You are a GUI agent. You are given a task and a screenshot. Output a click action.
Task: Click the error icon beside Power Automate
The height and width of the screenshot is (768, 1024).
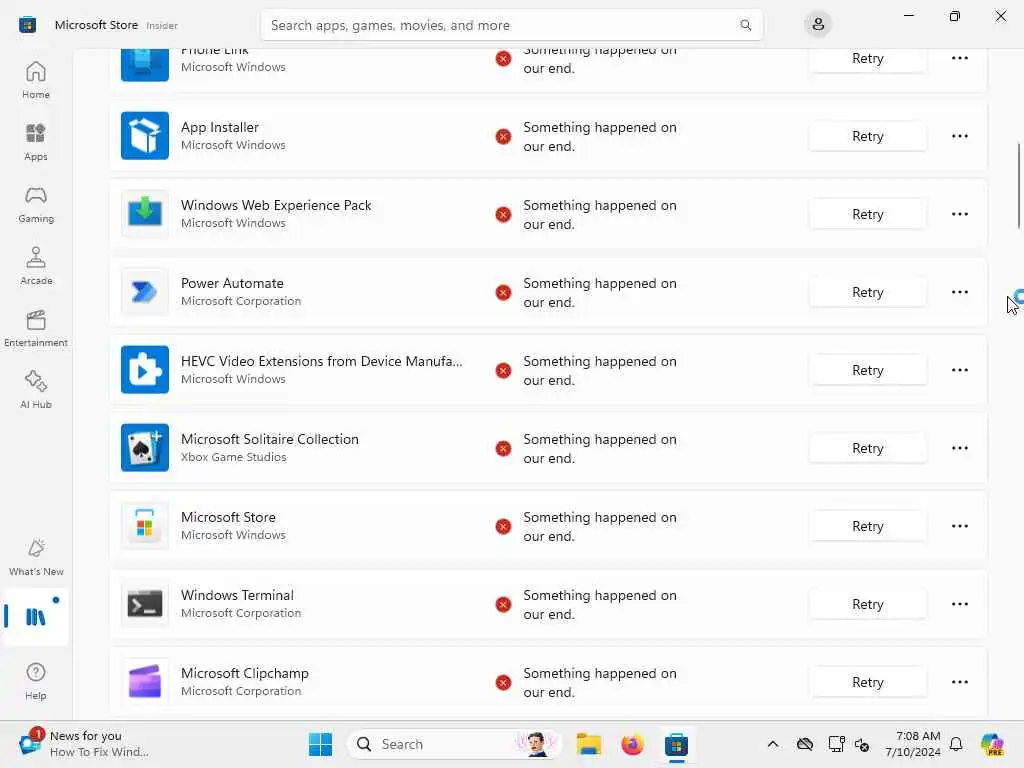pos(503,292)
